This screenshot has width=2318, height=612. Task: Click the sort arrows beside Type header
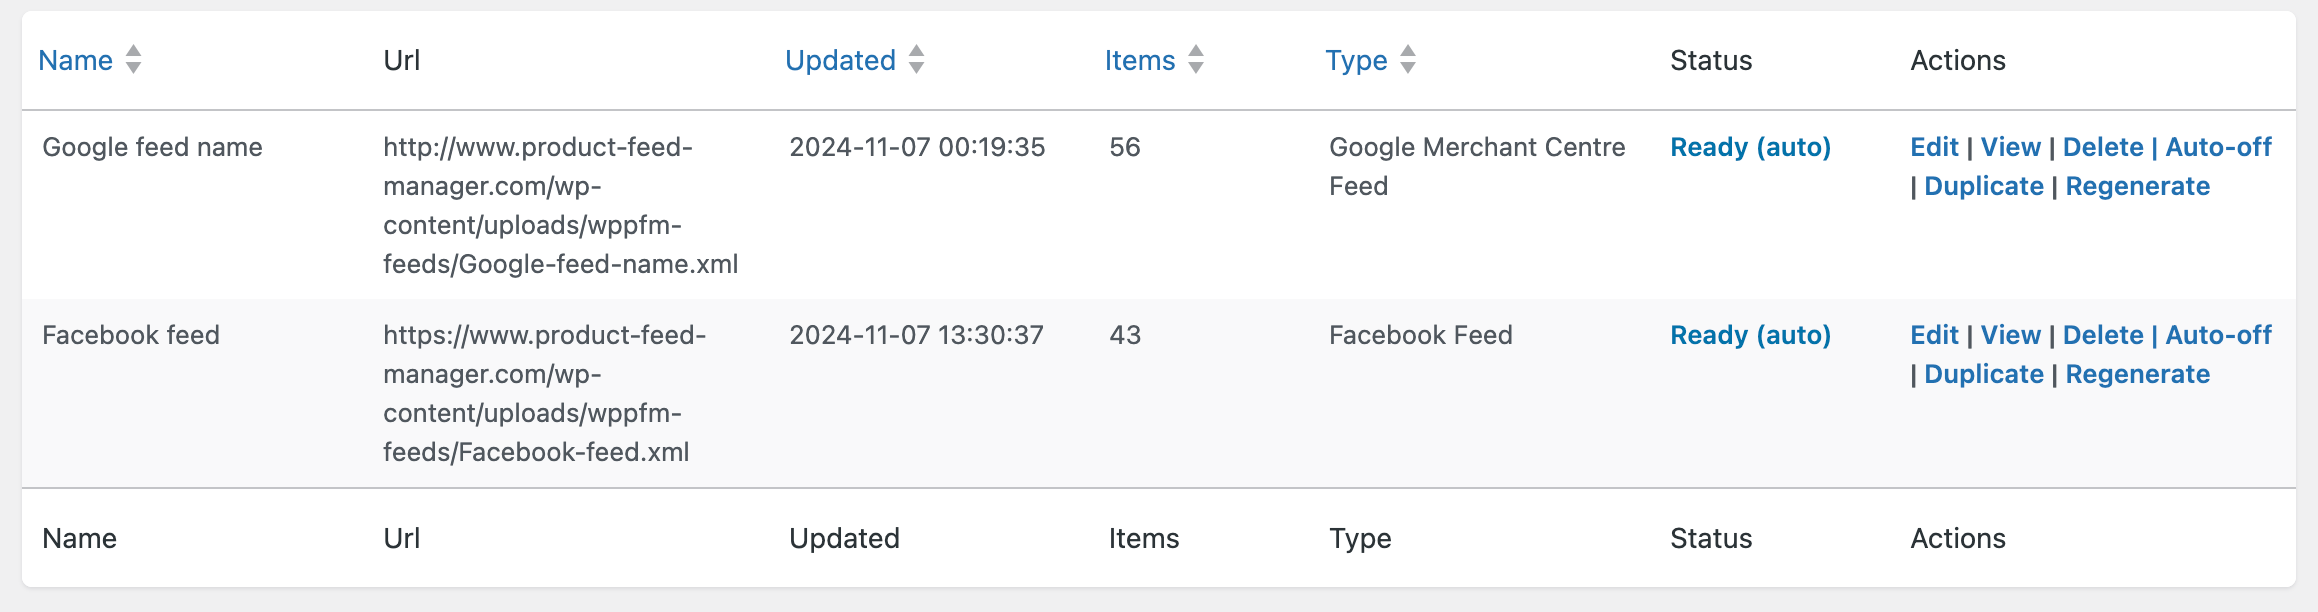pos(1408,60)
